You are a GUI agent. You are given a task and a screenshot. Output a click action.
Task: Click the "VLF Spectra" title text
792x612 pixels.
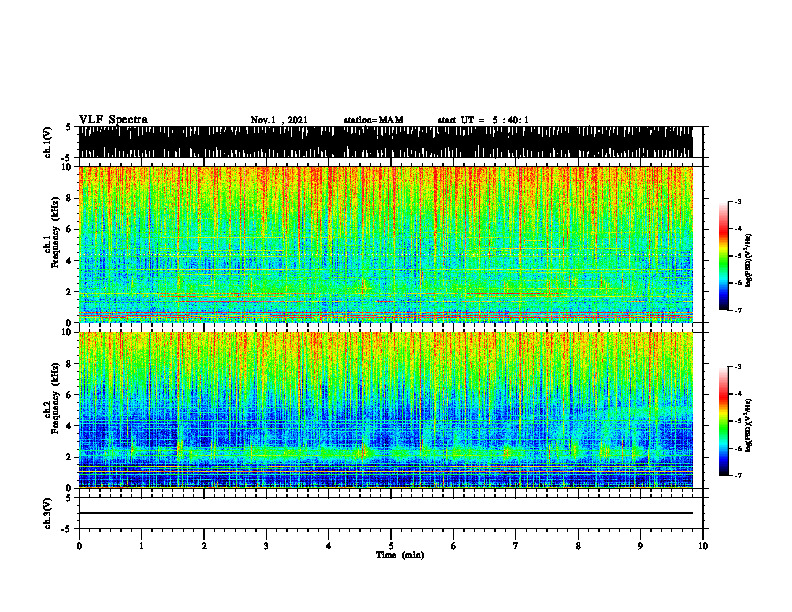113,120
